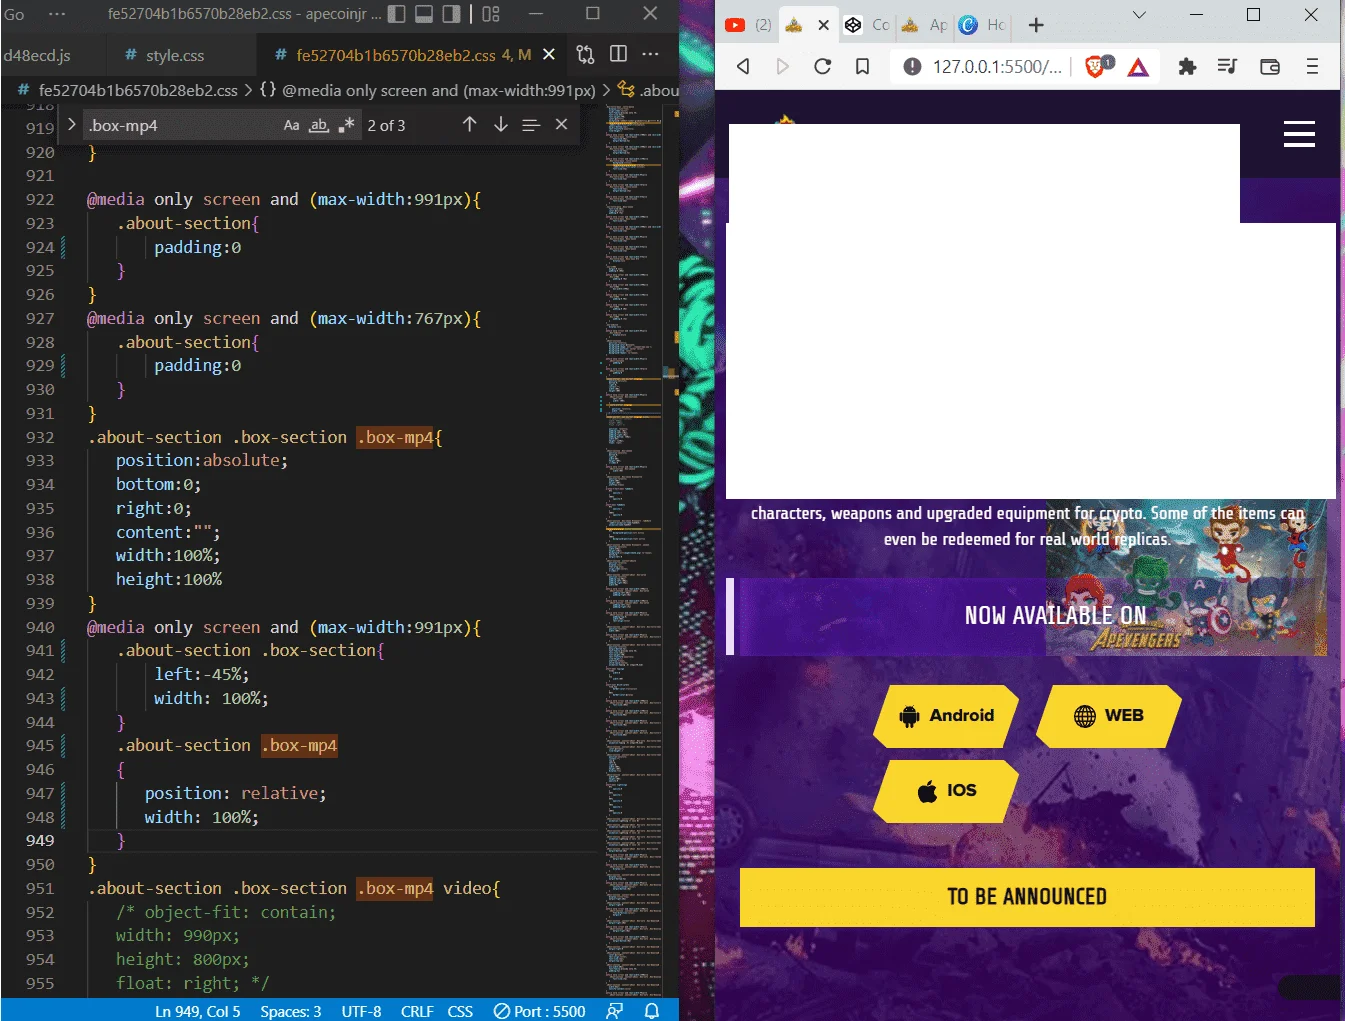The width and height of the screenshot is (1345, 1021).
Task: Click the Ln 949, Col 5 status item
Action: [198, 1011]
